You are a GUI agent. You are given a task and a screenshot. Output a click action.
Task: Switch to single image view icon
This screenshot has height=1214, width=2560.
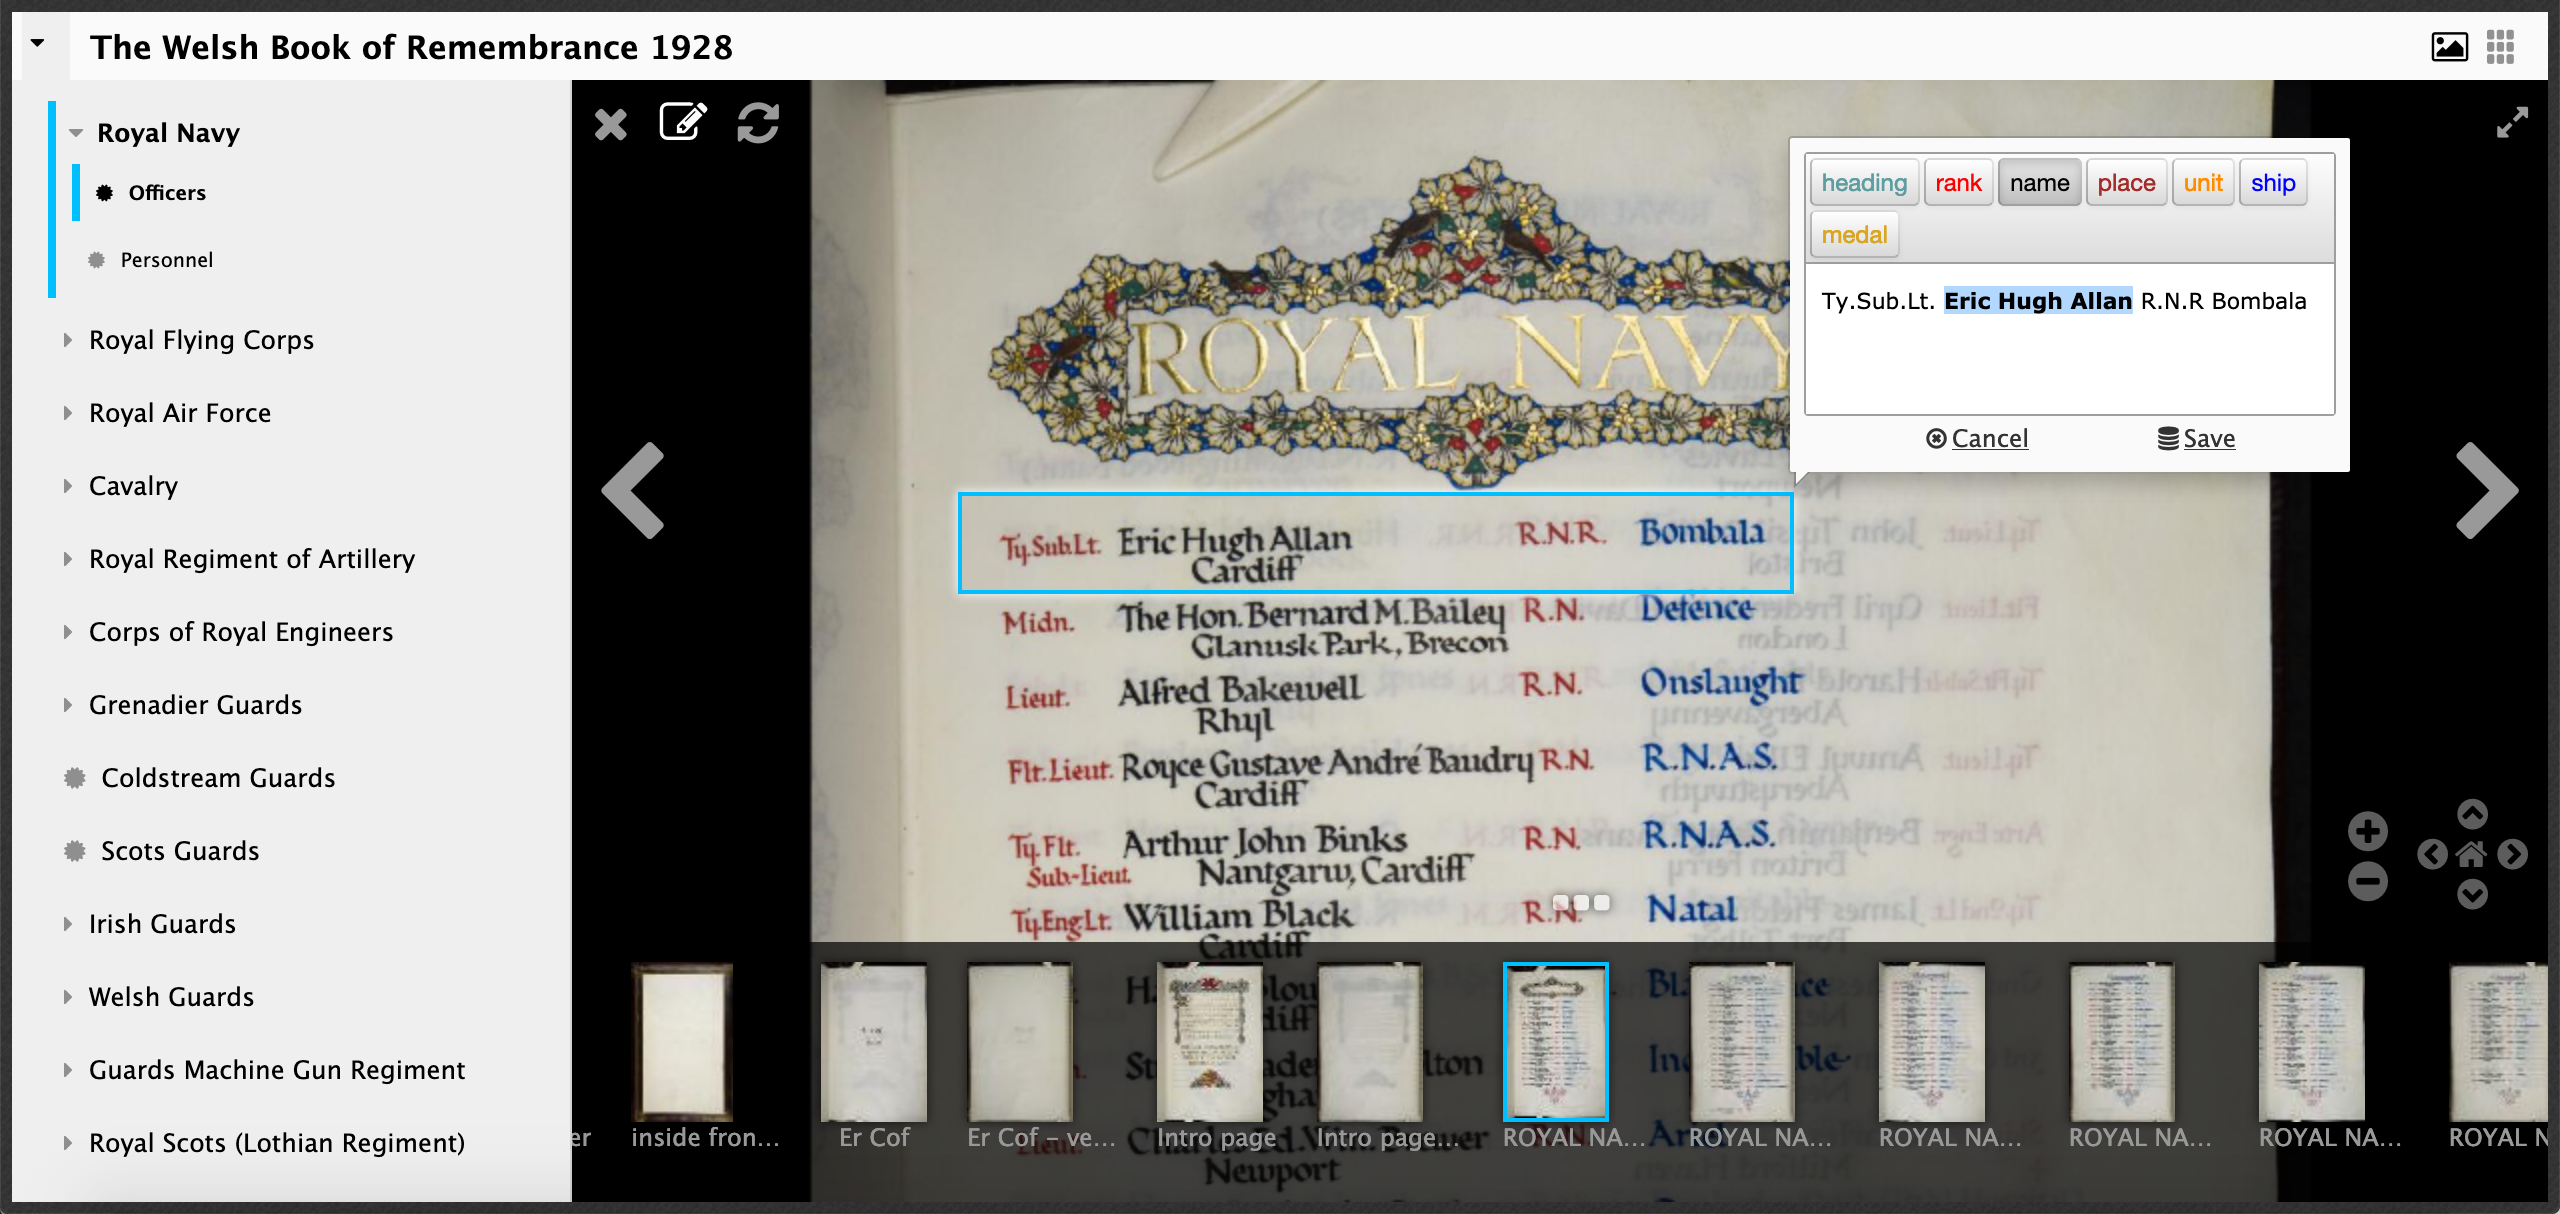pyautogui.click(x=2449, y=47)
